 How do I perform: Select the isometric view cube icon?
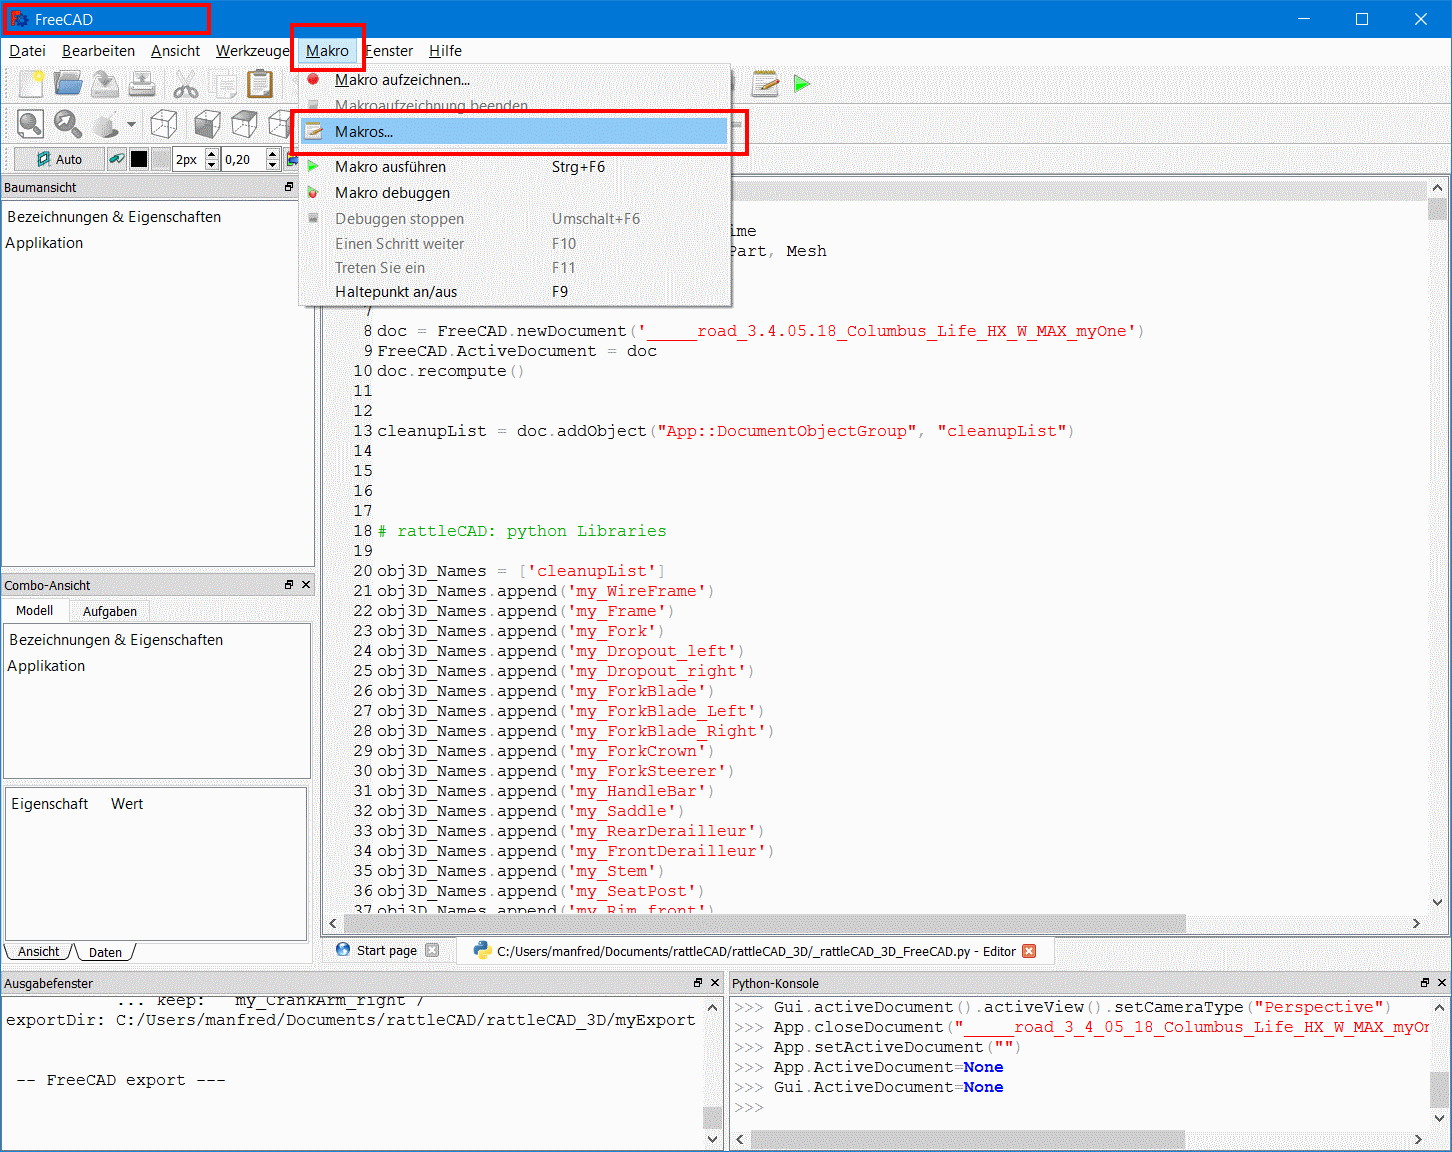point(164,124)
